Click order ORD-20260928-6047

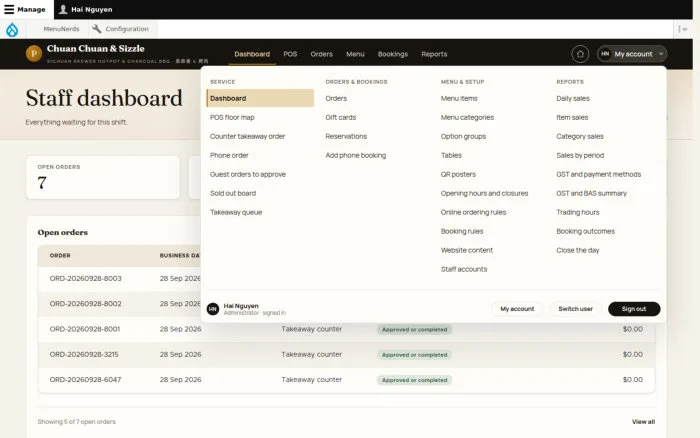point(85,380)
